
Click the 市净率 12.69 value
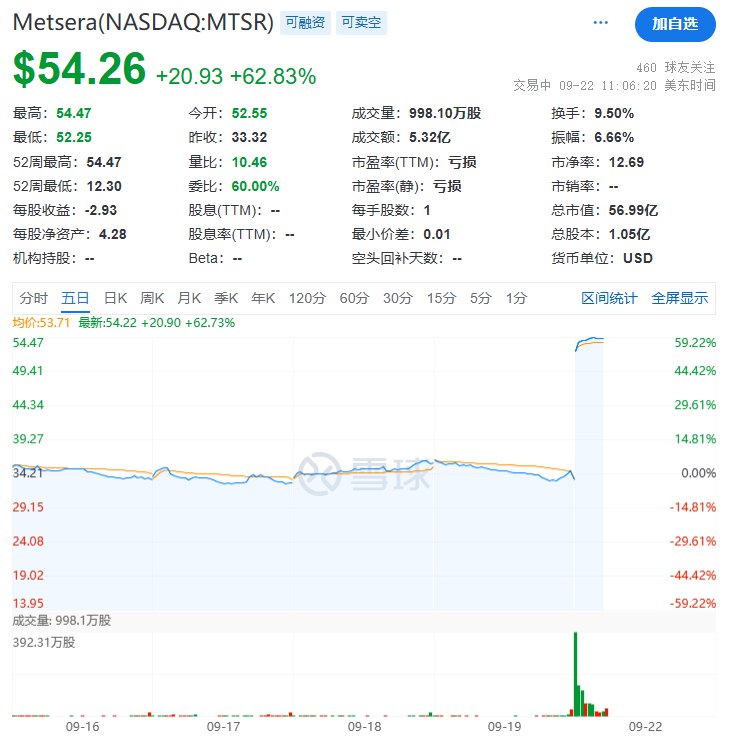coord(626,162)
